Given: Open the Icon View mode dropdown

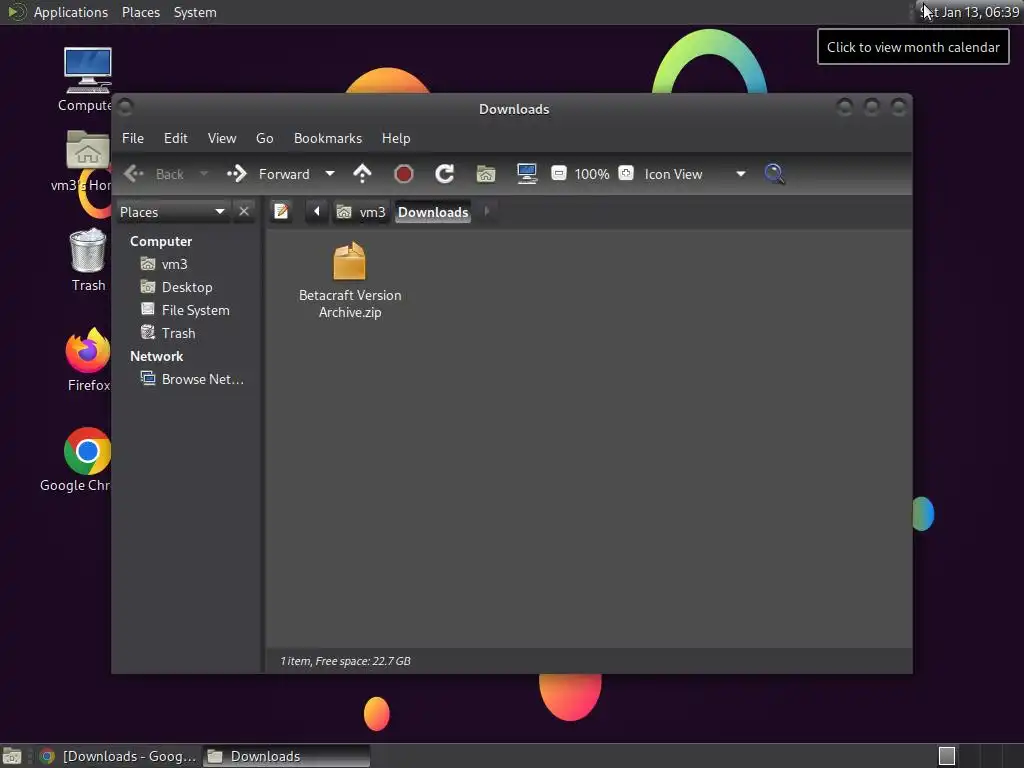Looking at the screenshot, I should (695, 174).
